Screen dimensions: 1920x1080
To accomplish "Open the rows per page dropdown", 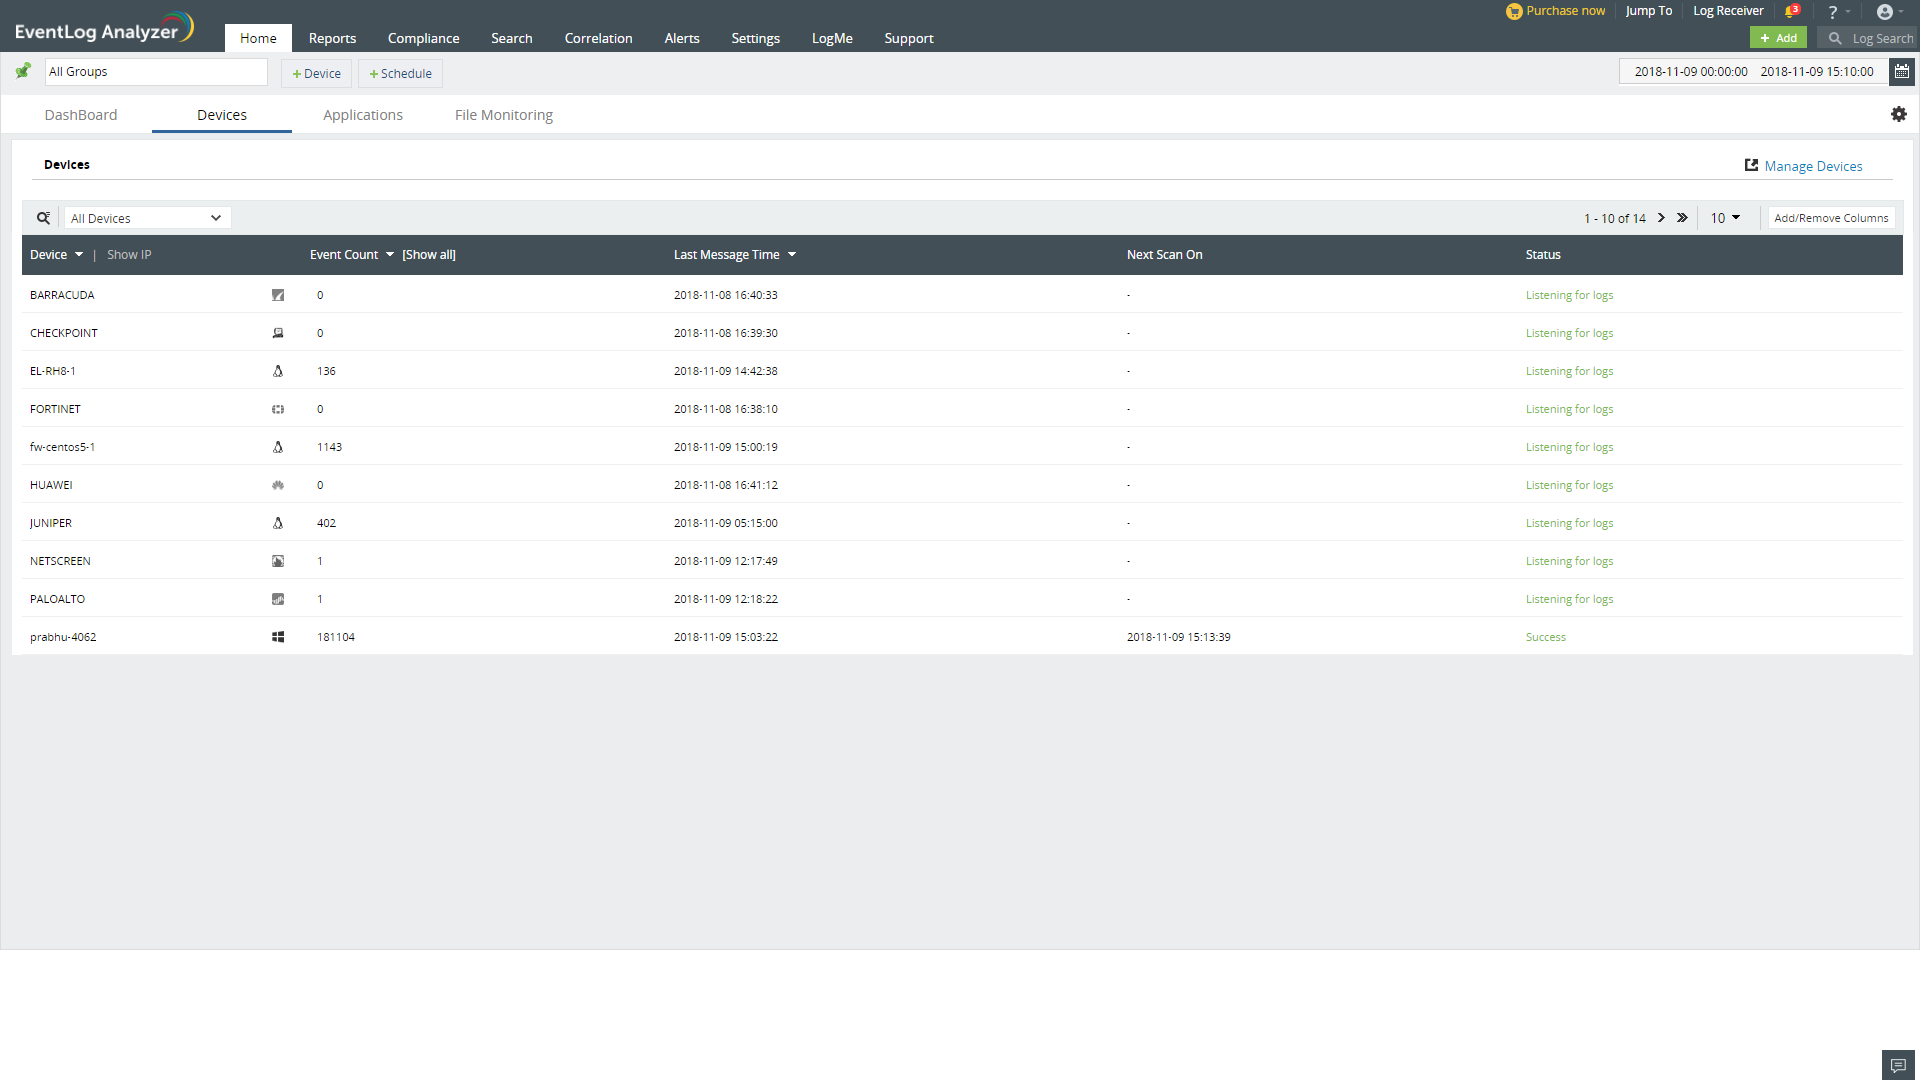I will [1725, 218].
